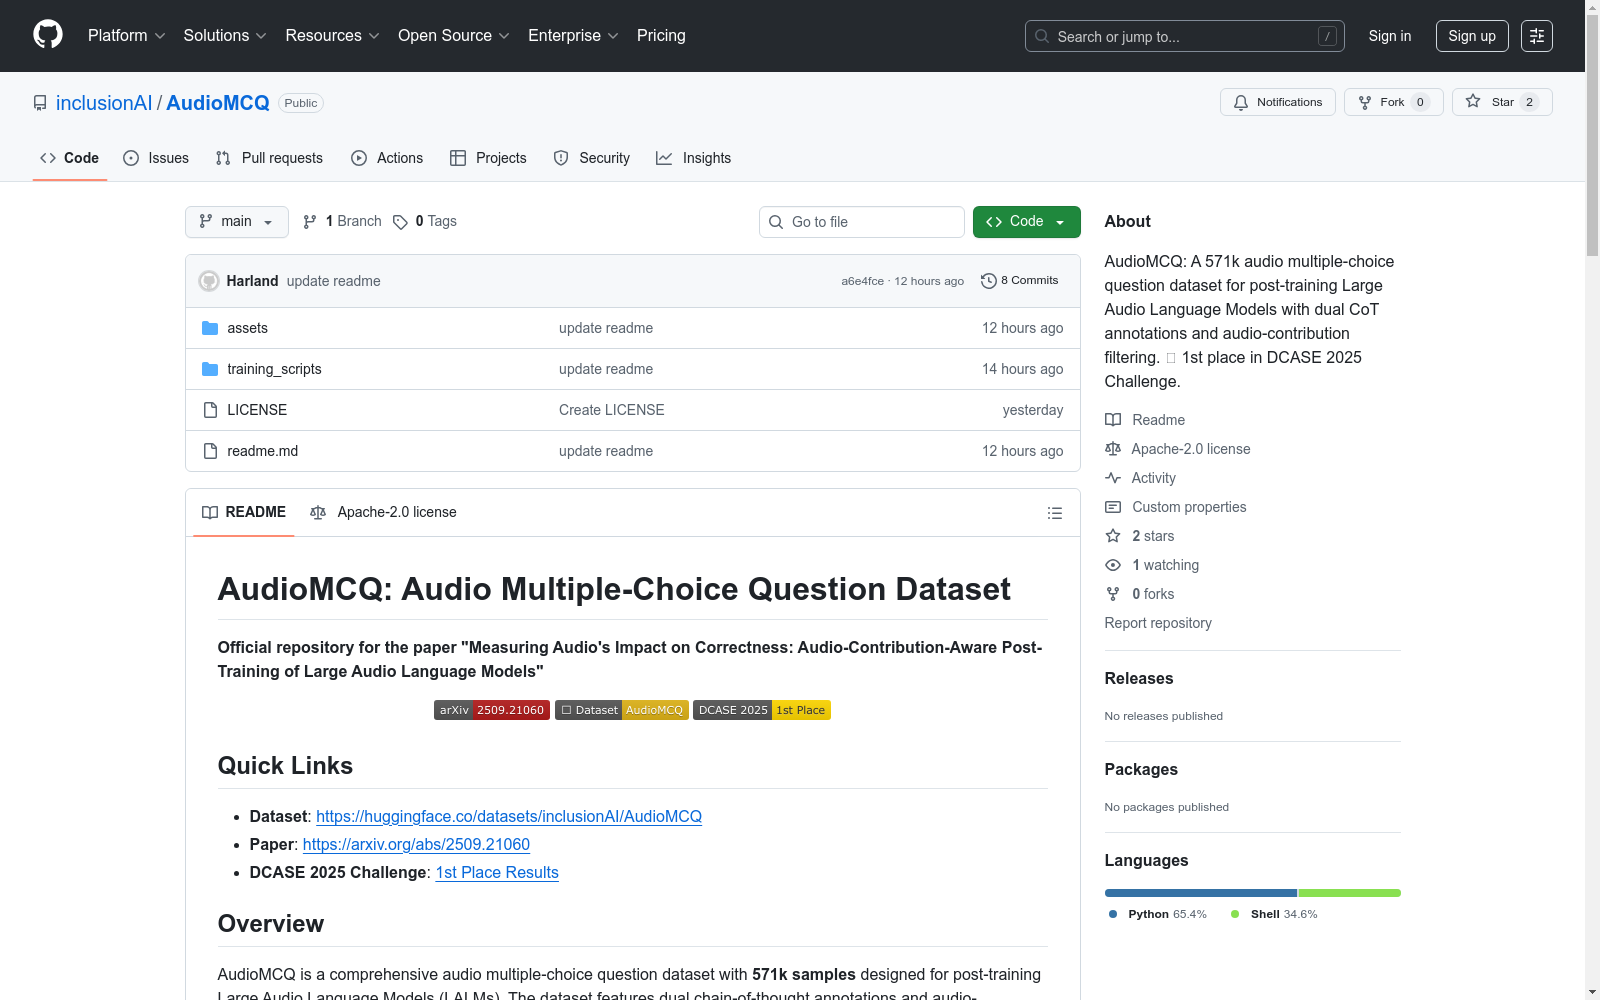Click the arXiv 2509.21060 badge
The image size is (1600, 1000).
492,710
